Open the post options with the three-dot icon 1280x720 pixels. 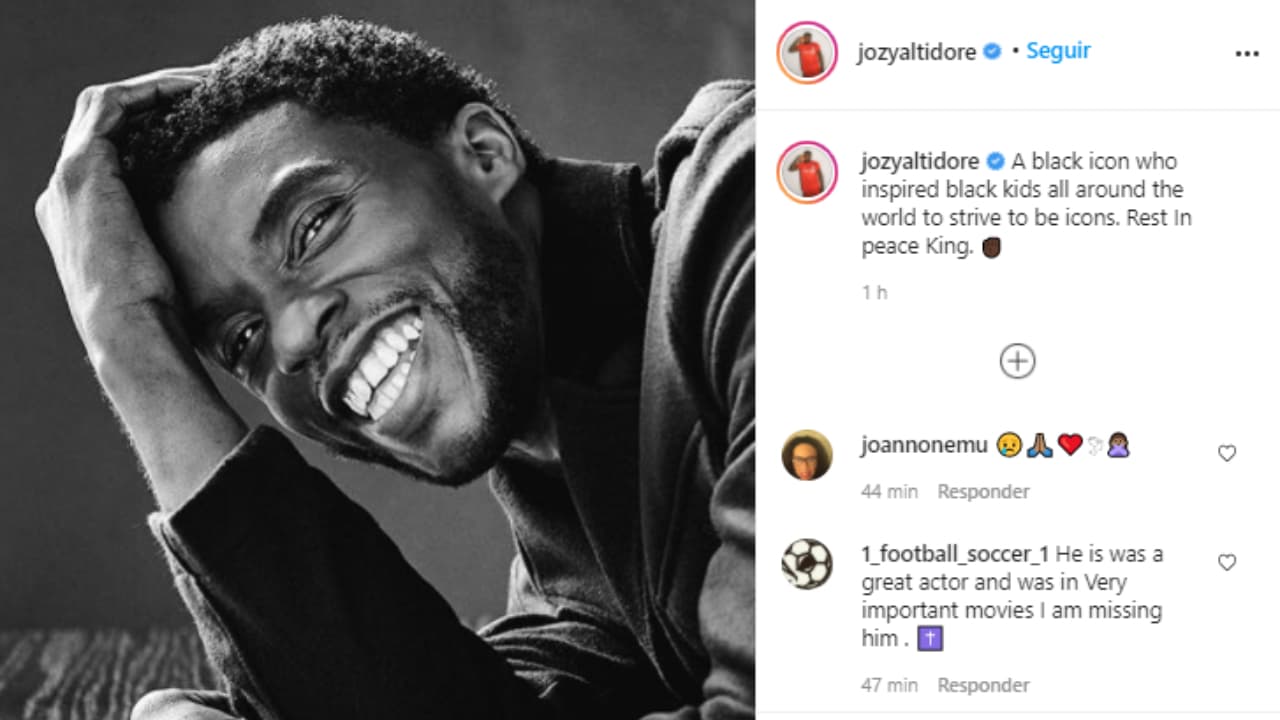click(1245, 53)
